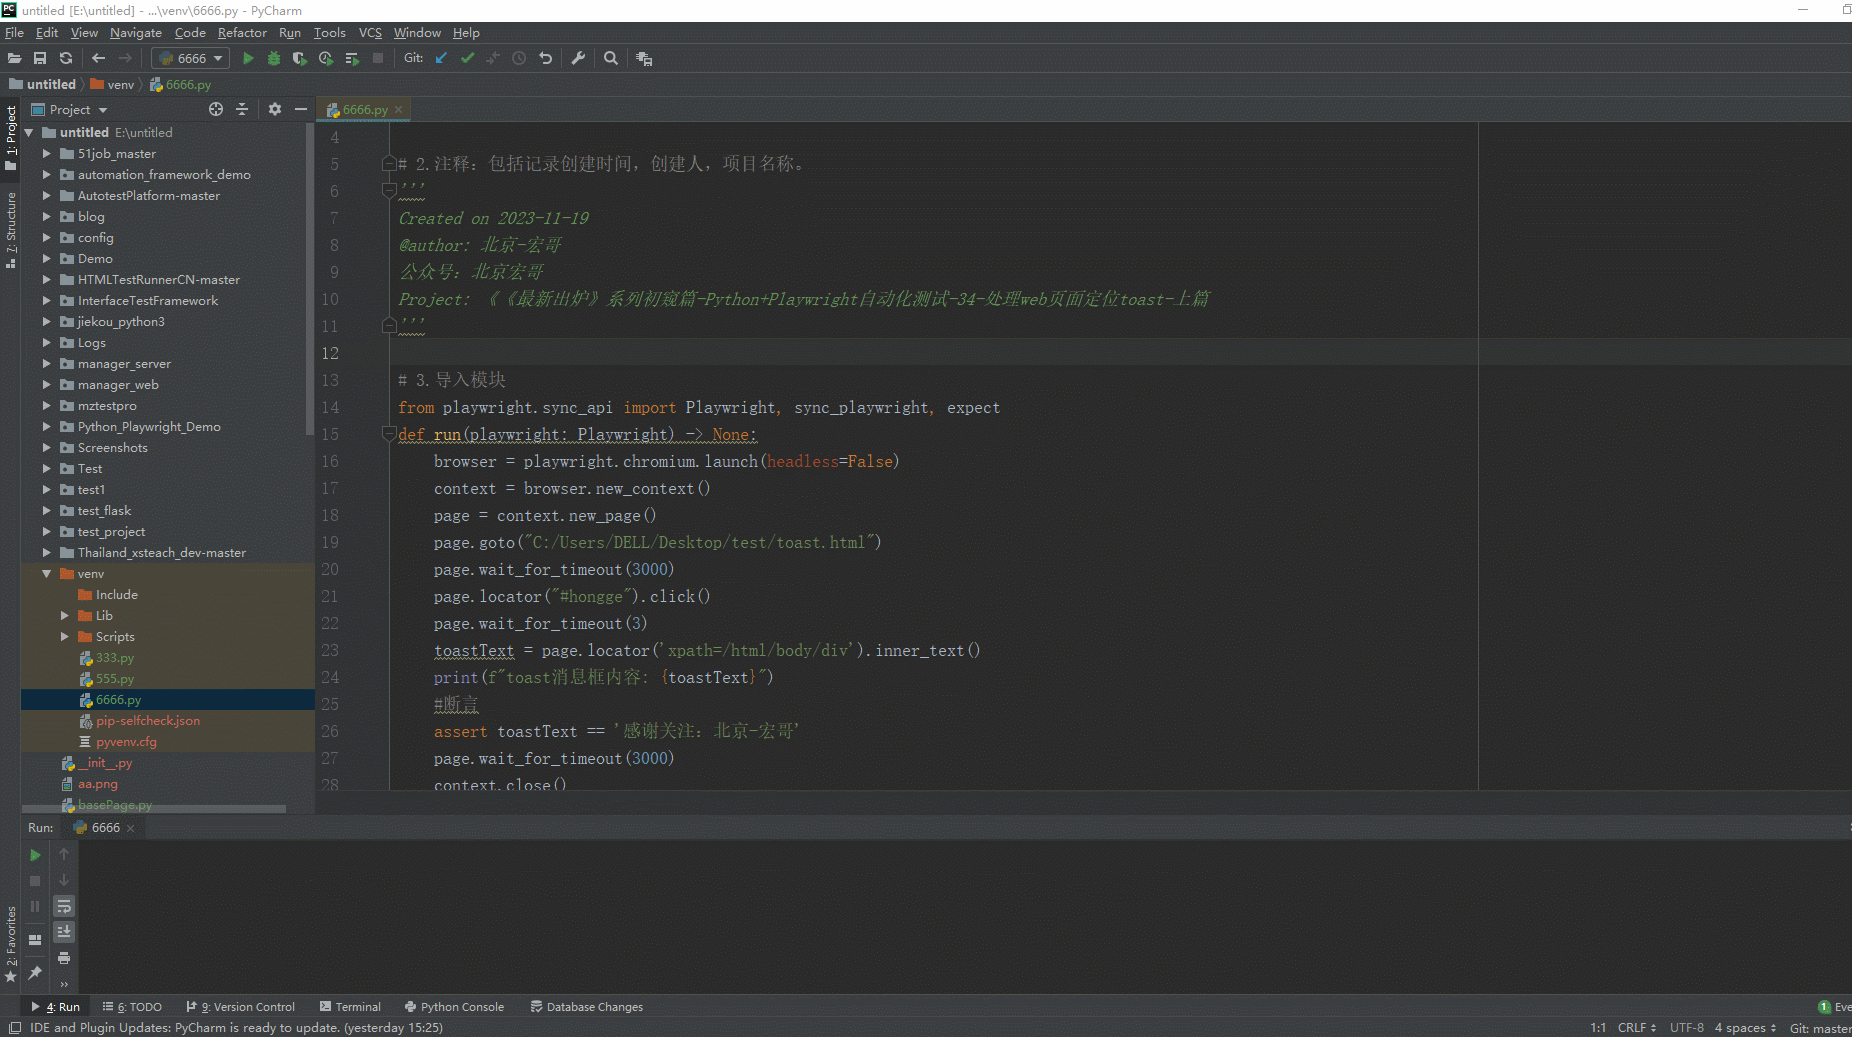
Task: Collapse the venv folder
Action: click(x=46, y=574)
